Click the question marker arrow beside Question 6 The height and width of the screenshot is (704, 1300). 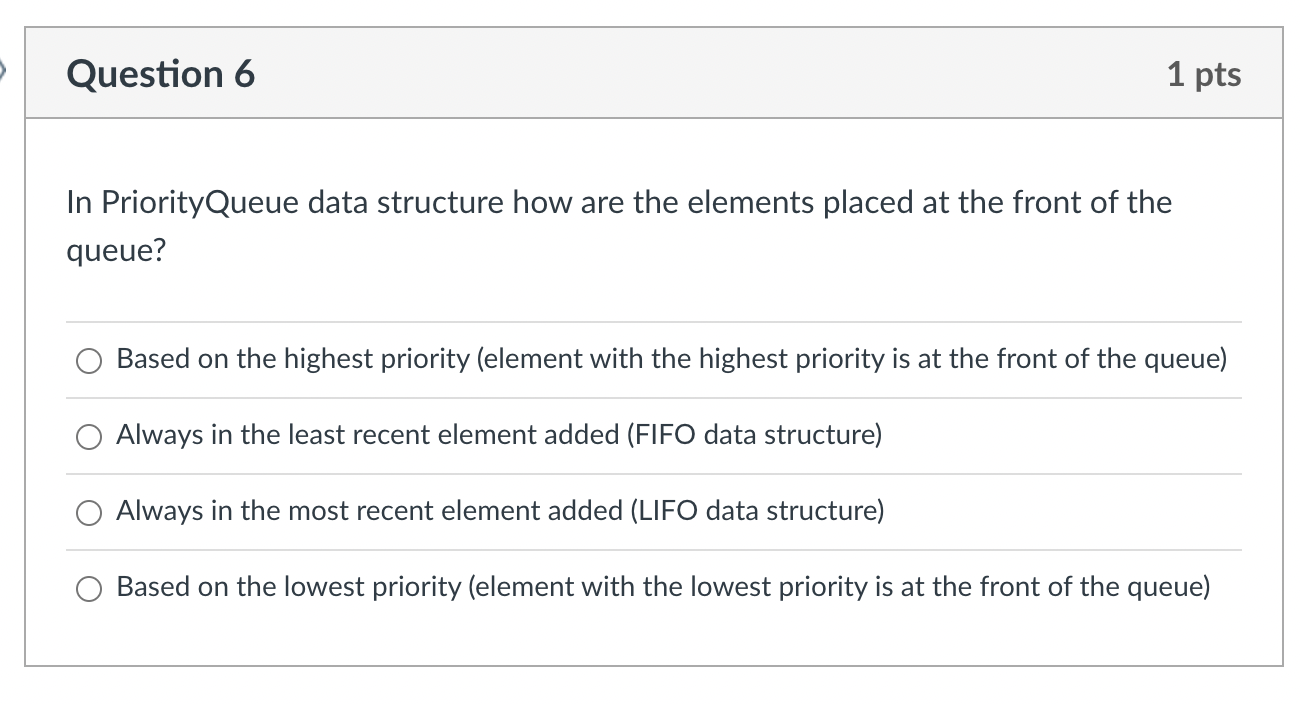4,71
